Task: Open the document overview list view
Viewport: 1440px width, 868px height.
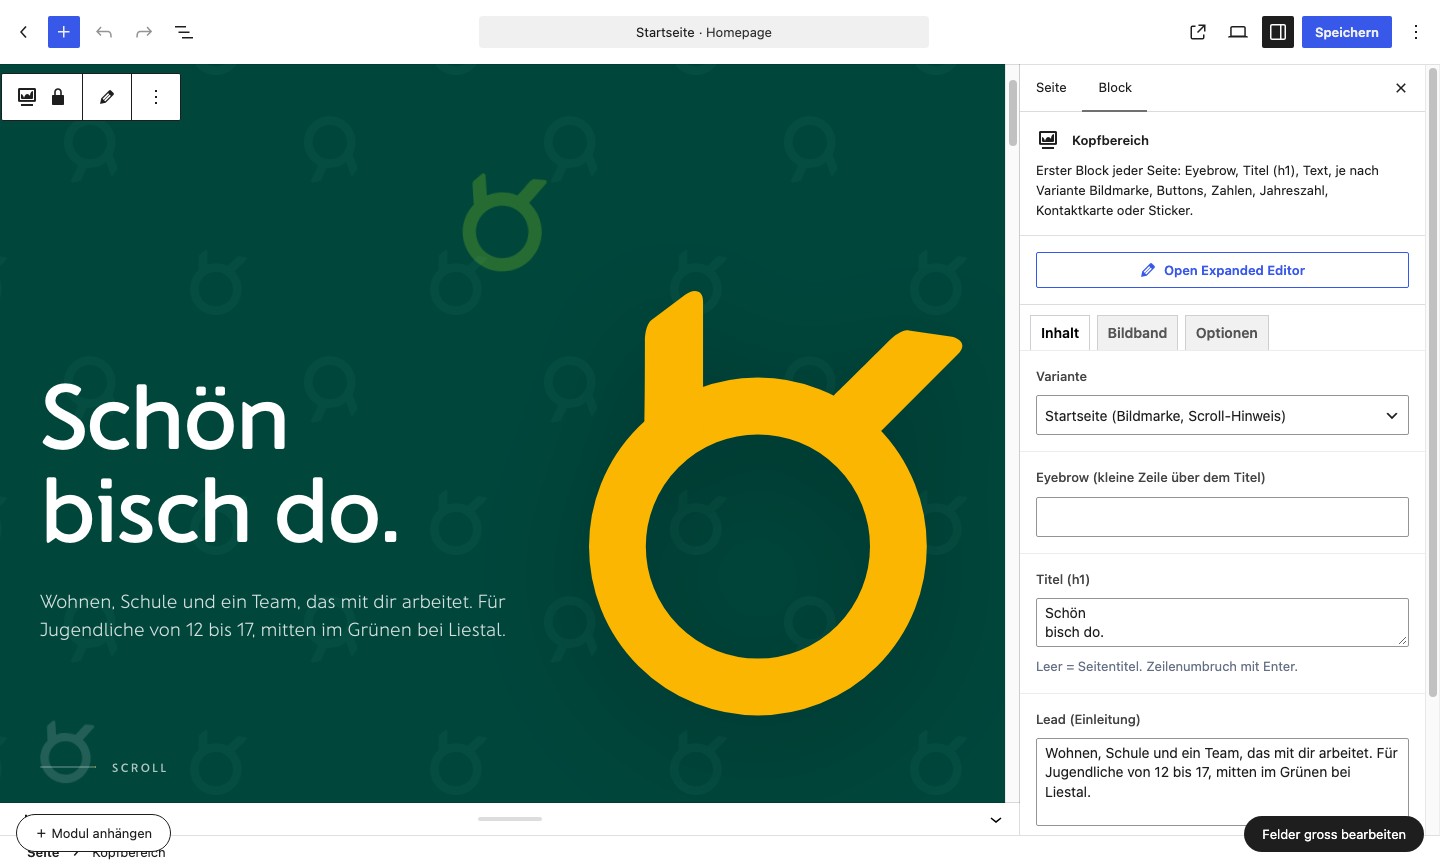Action: tap(184, 32)
